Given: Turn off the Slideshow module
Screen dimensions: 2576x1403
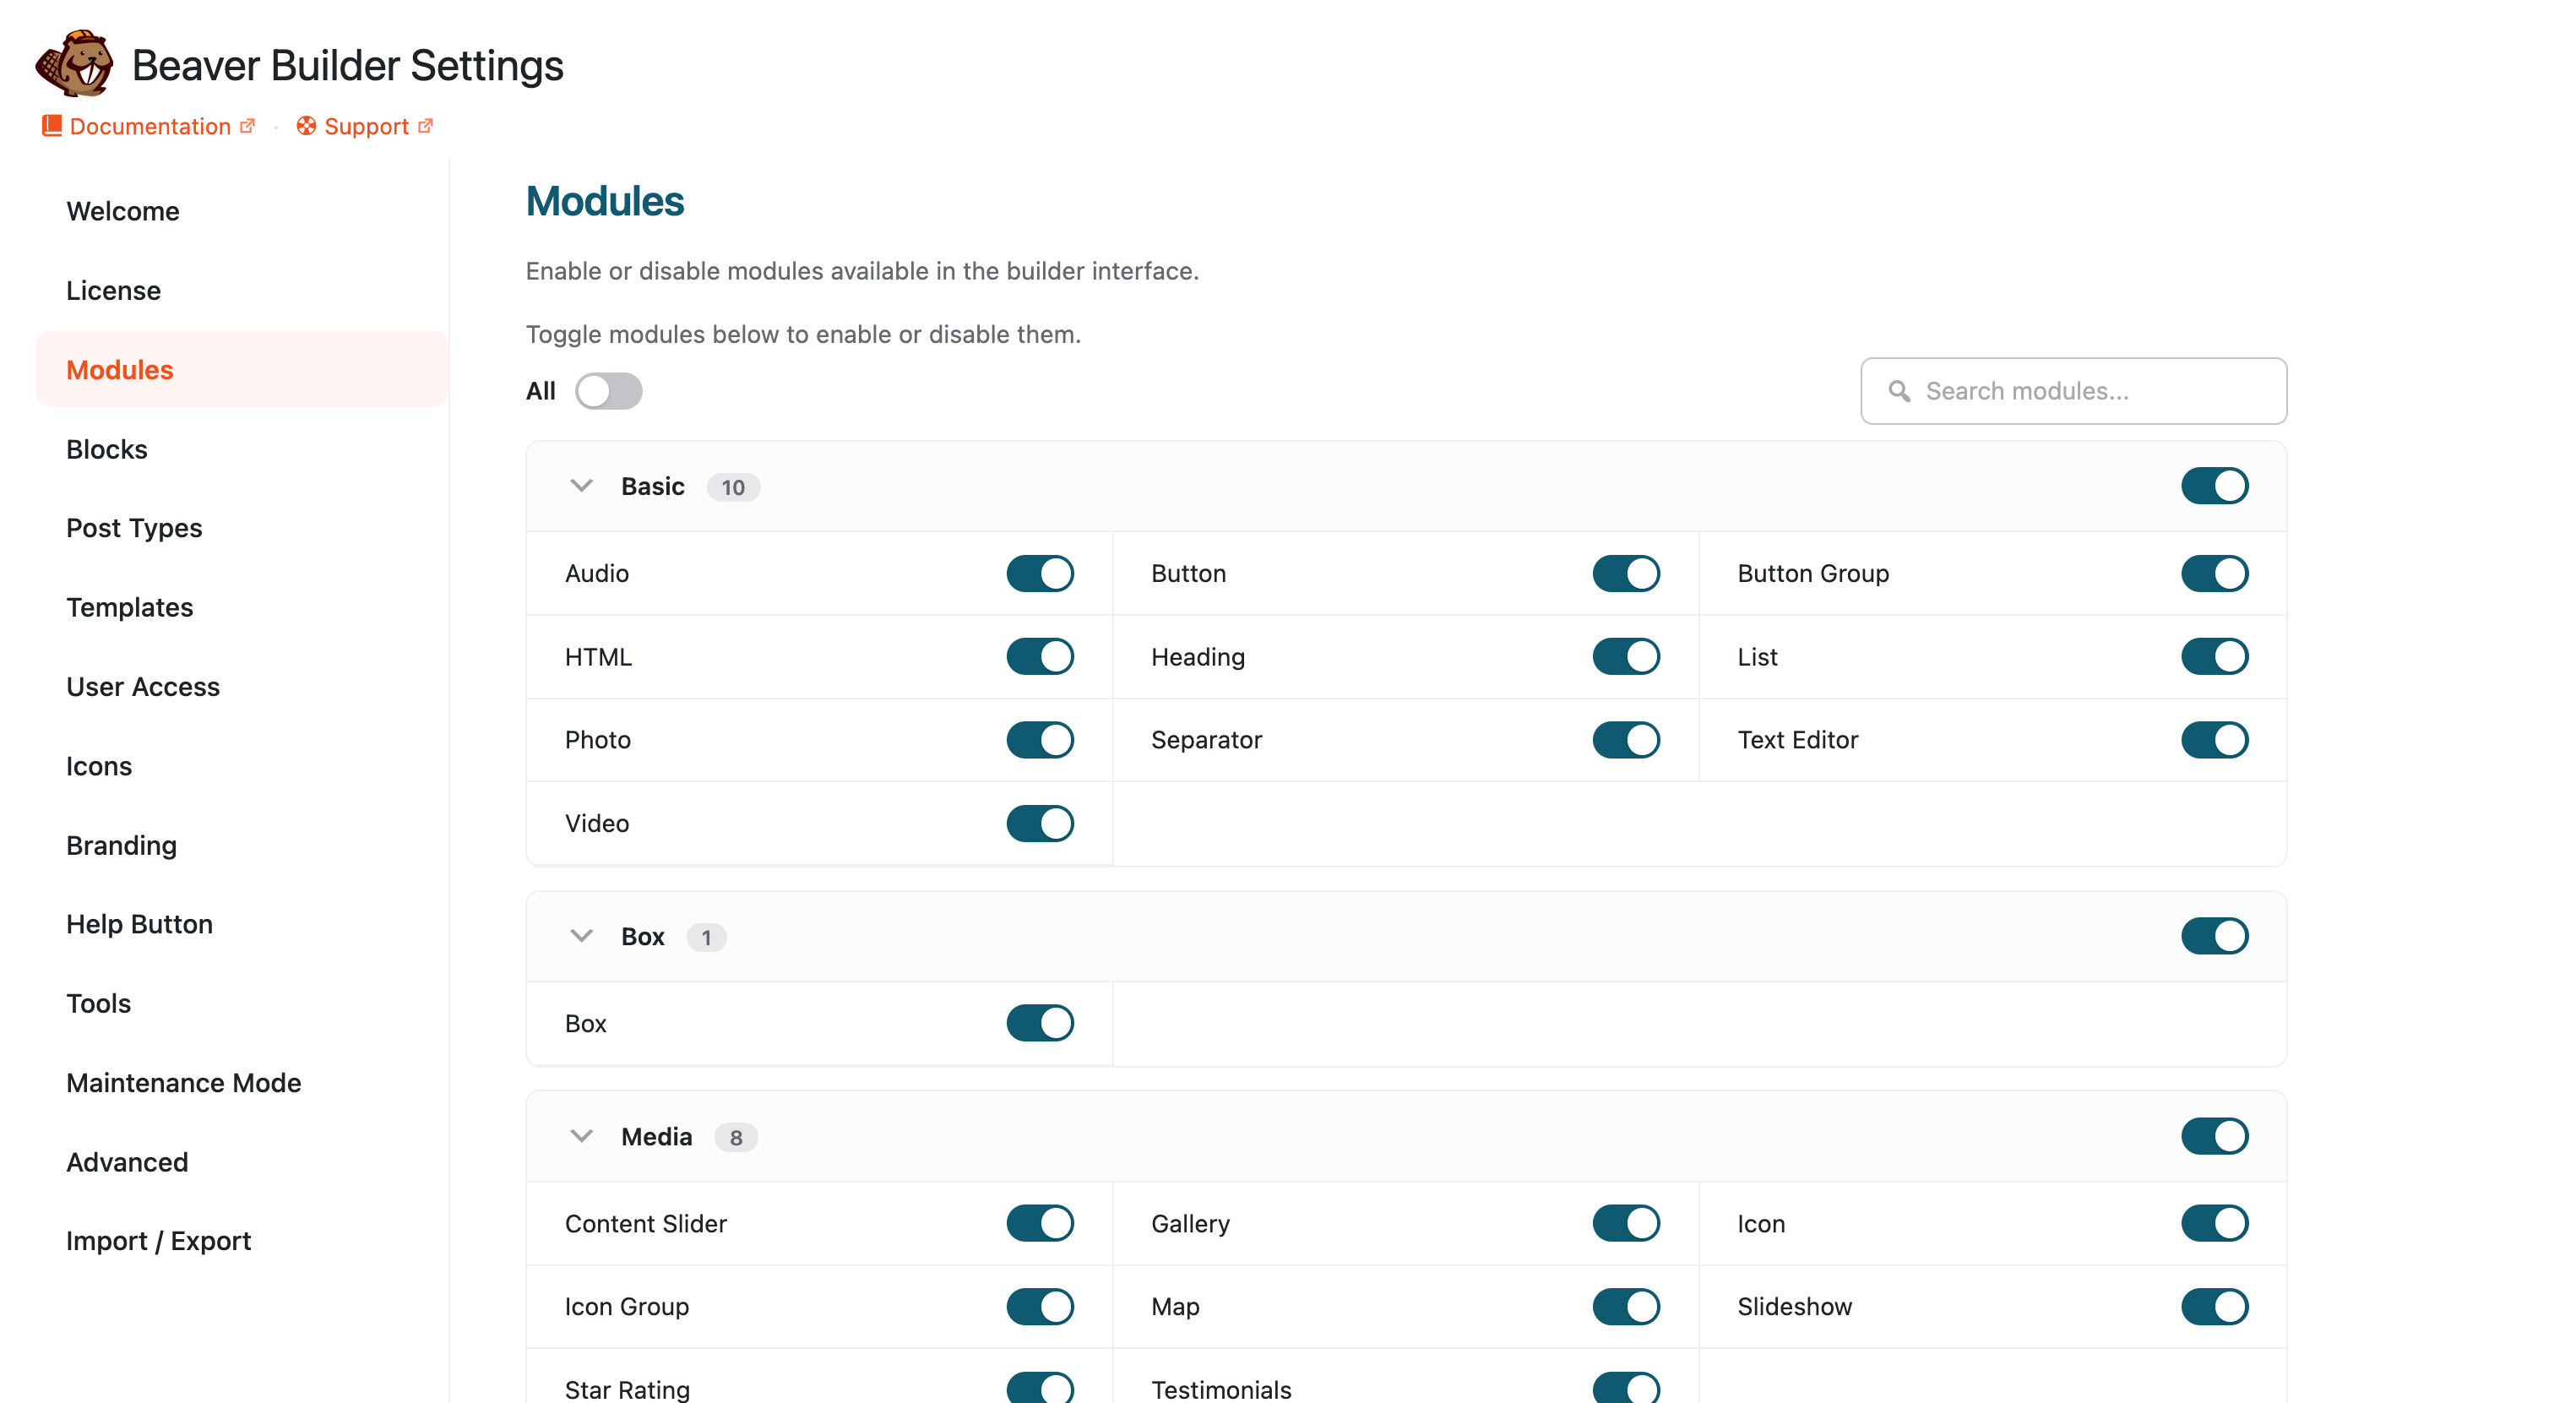Looking at the screenshot, I should (x=2214, y=1306).
